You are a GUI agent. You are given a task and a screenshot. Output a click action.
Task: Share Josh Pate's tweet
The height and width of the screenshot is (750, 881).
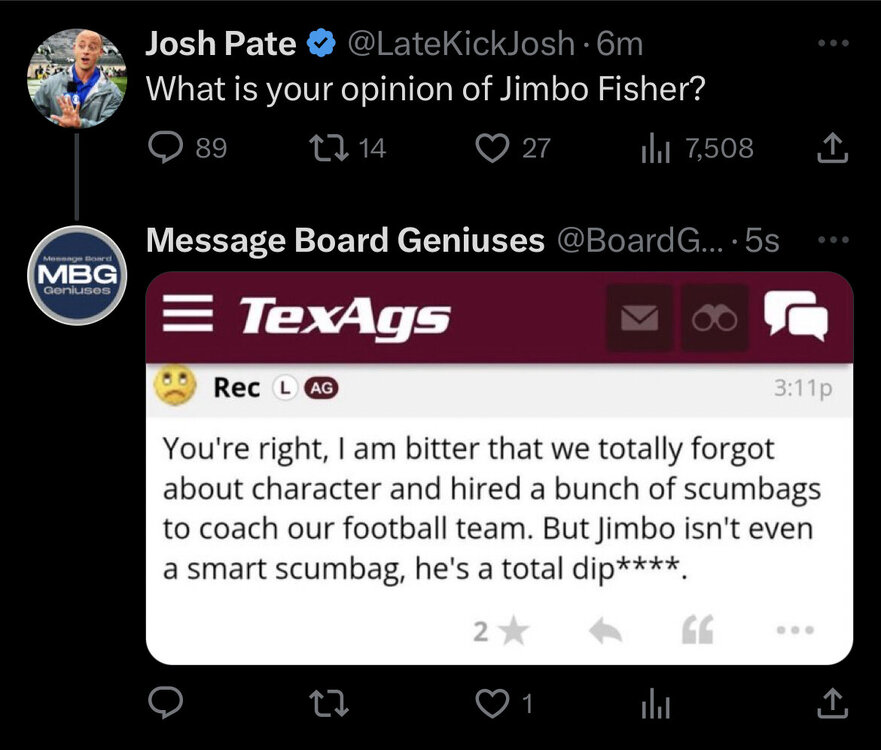coord(832,148)
